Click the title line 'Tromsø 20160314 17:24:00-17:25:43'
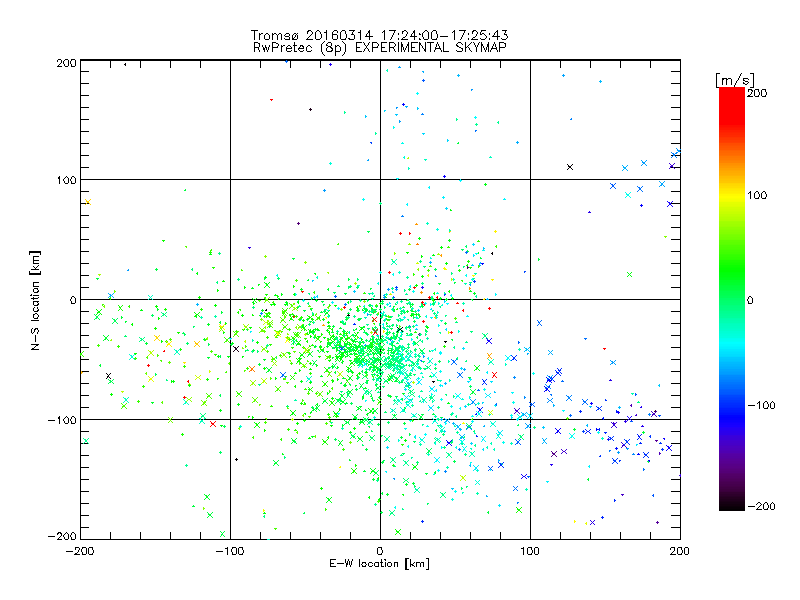 380,35
